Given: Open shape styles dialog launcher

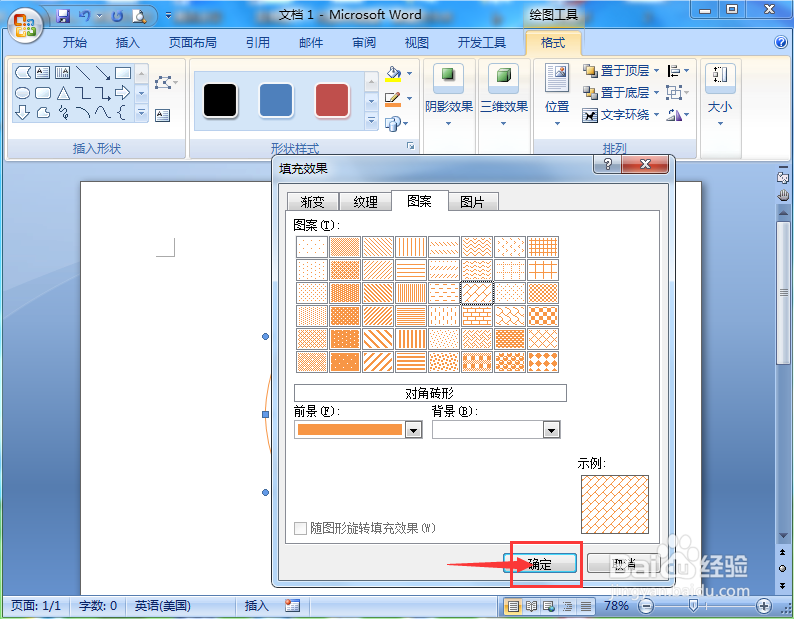Looking at the screenshot, I should pyautogui.click(x=411, y=146).
